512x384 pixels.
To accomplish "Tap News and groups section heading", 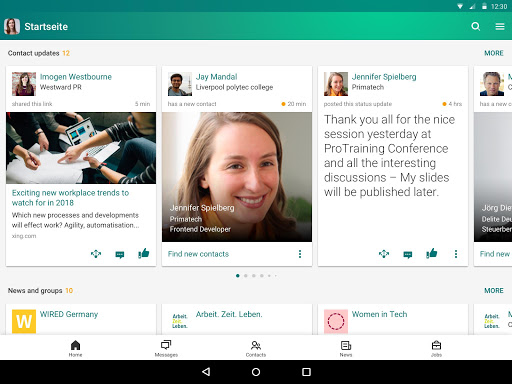I will coord(35,291).
